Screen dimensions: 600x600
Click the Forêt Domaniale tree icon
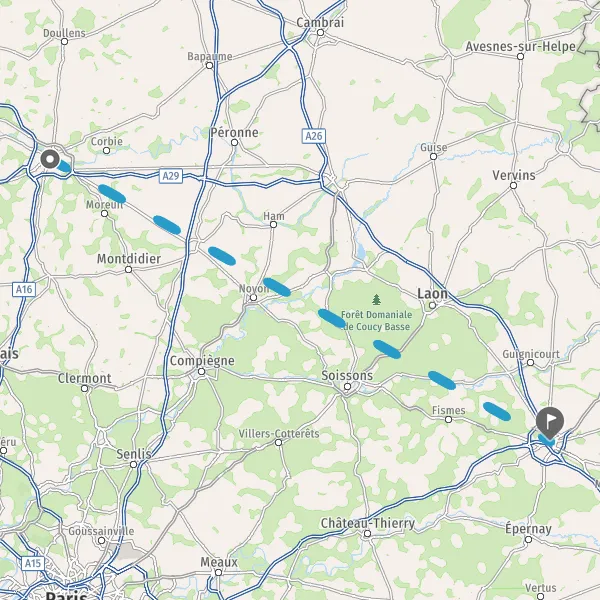coord(377,300)
